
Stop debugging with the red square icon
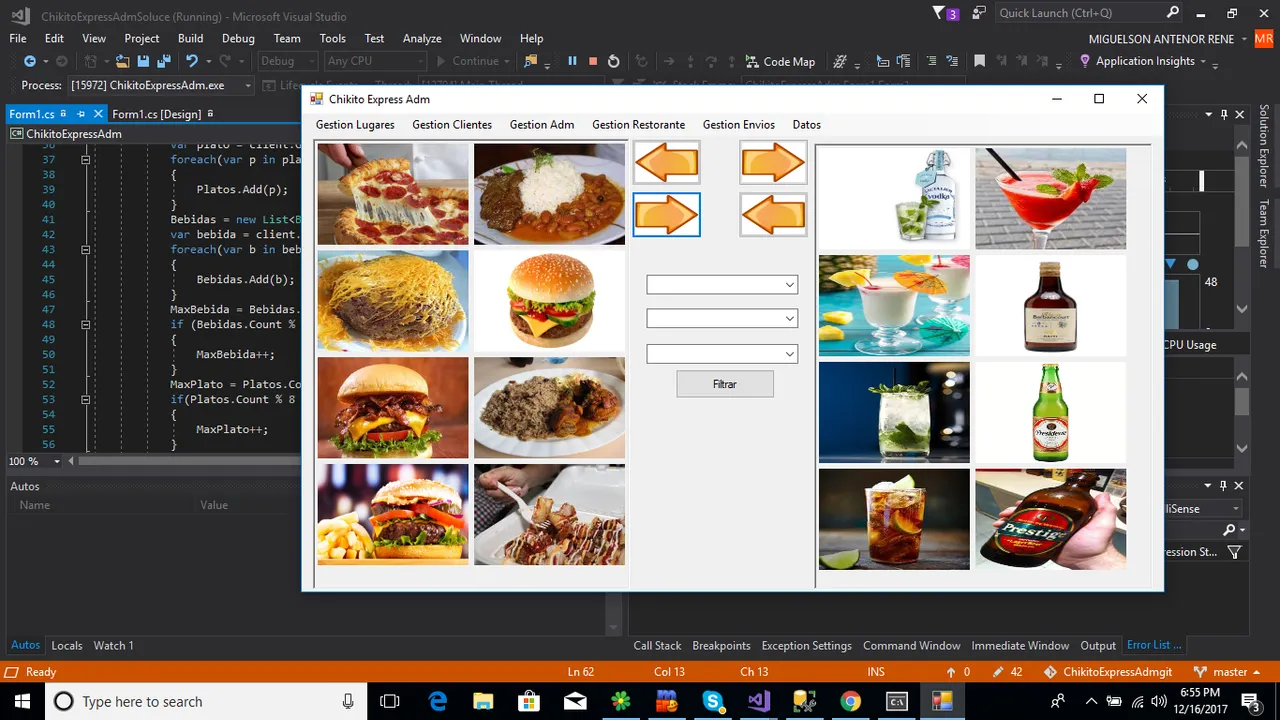[x=593, y=61]
